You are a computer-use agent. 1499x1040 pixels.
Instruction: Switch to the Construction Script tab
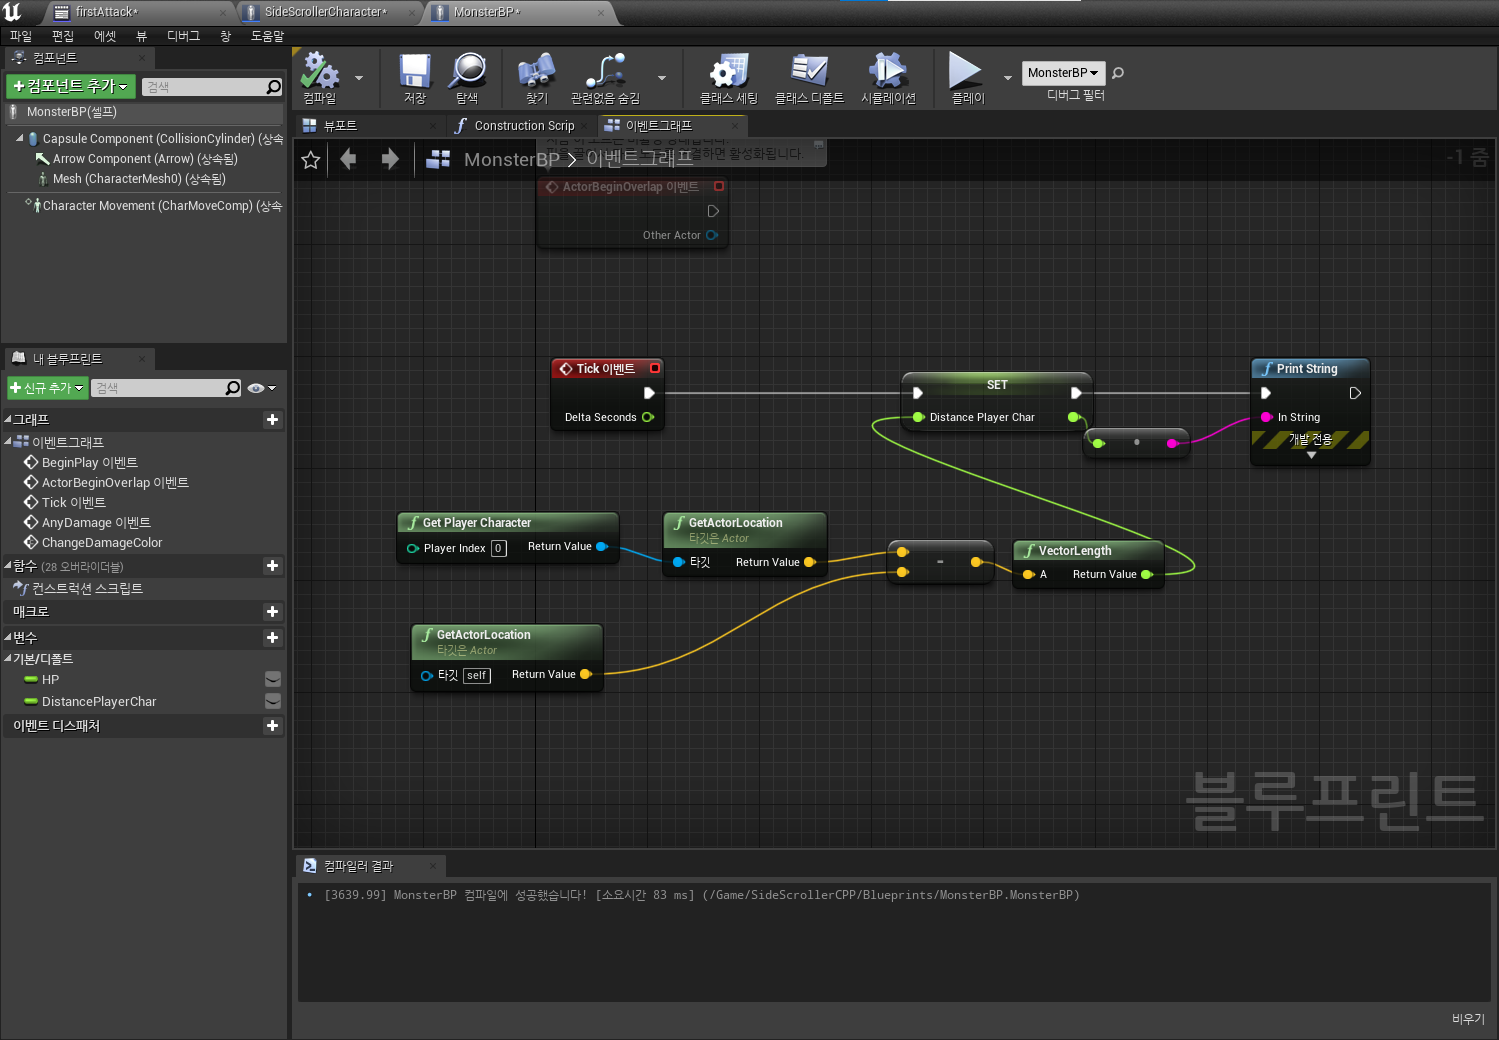[522, 125]
